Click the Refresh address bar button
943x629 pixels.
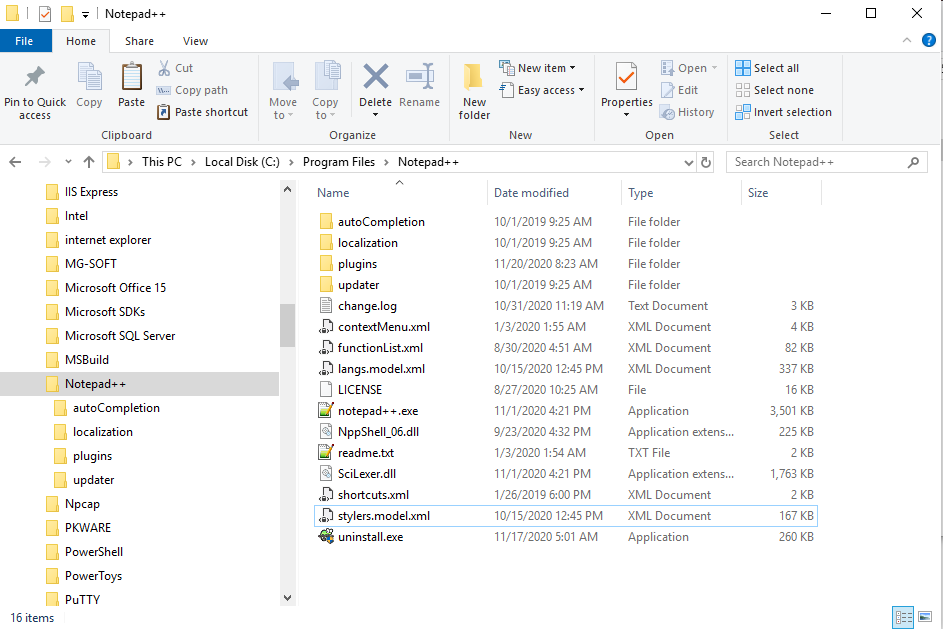coord(706,162)
